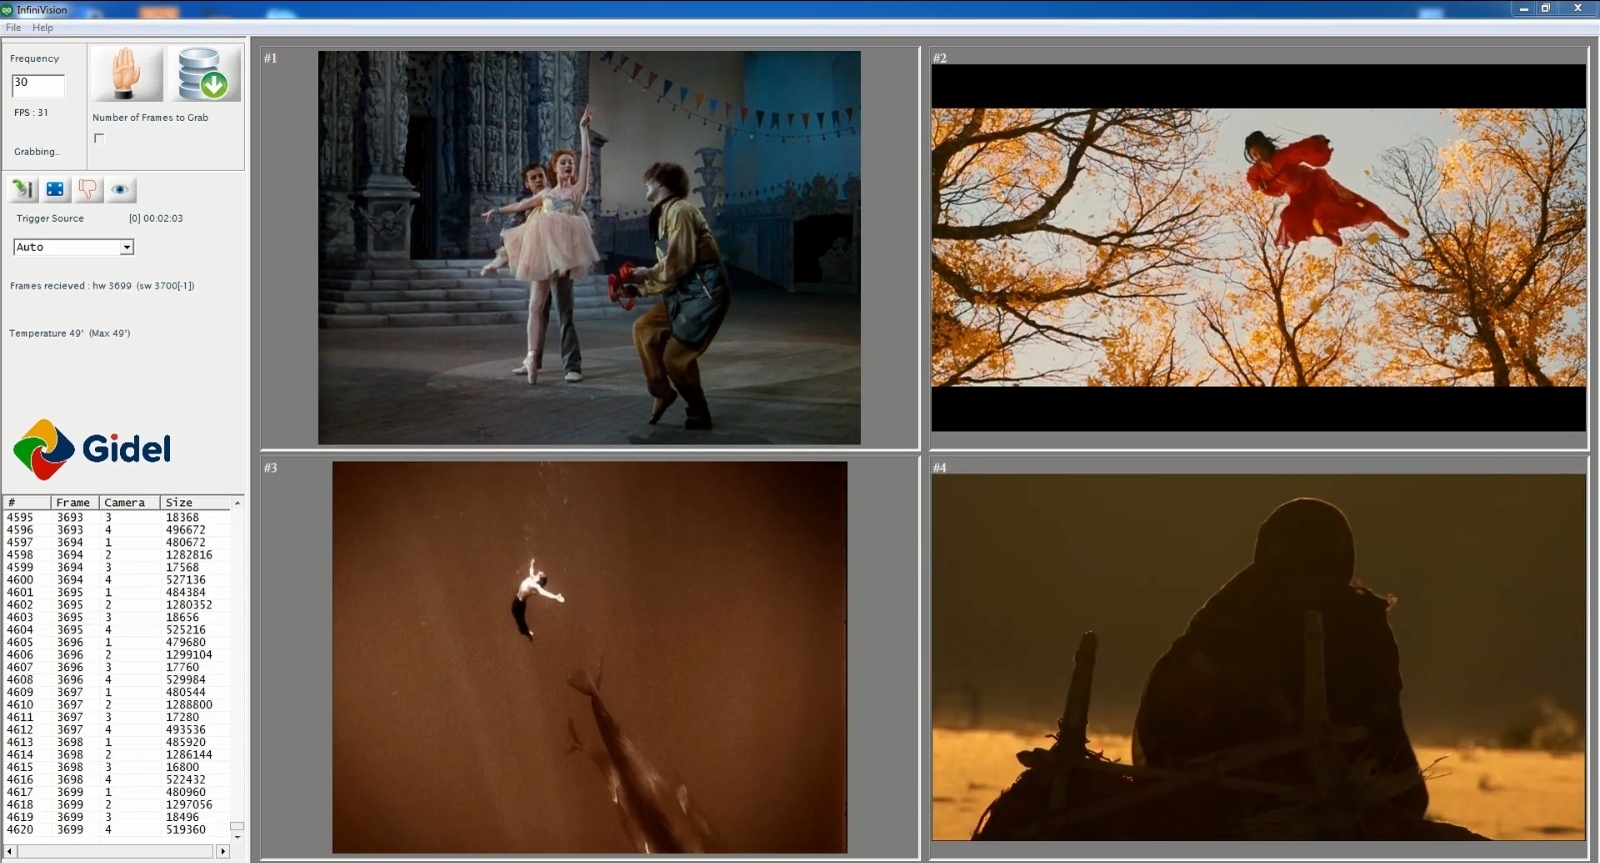Viewport: 1600px width, 863px height.
Task: Click the size value 527136
Action: [186, 580]
